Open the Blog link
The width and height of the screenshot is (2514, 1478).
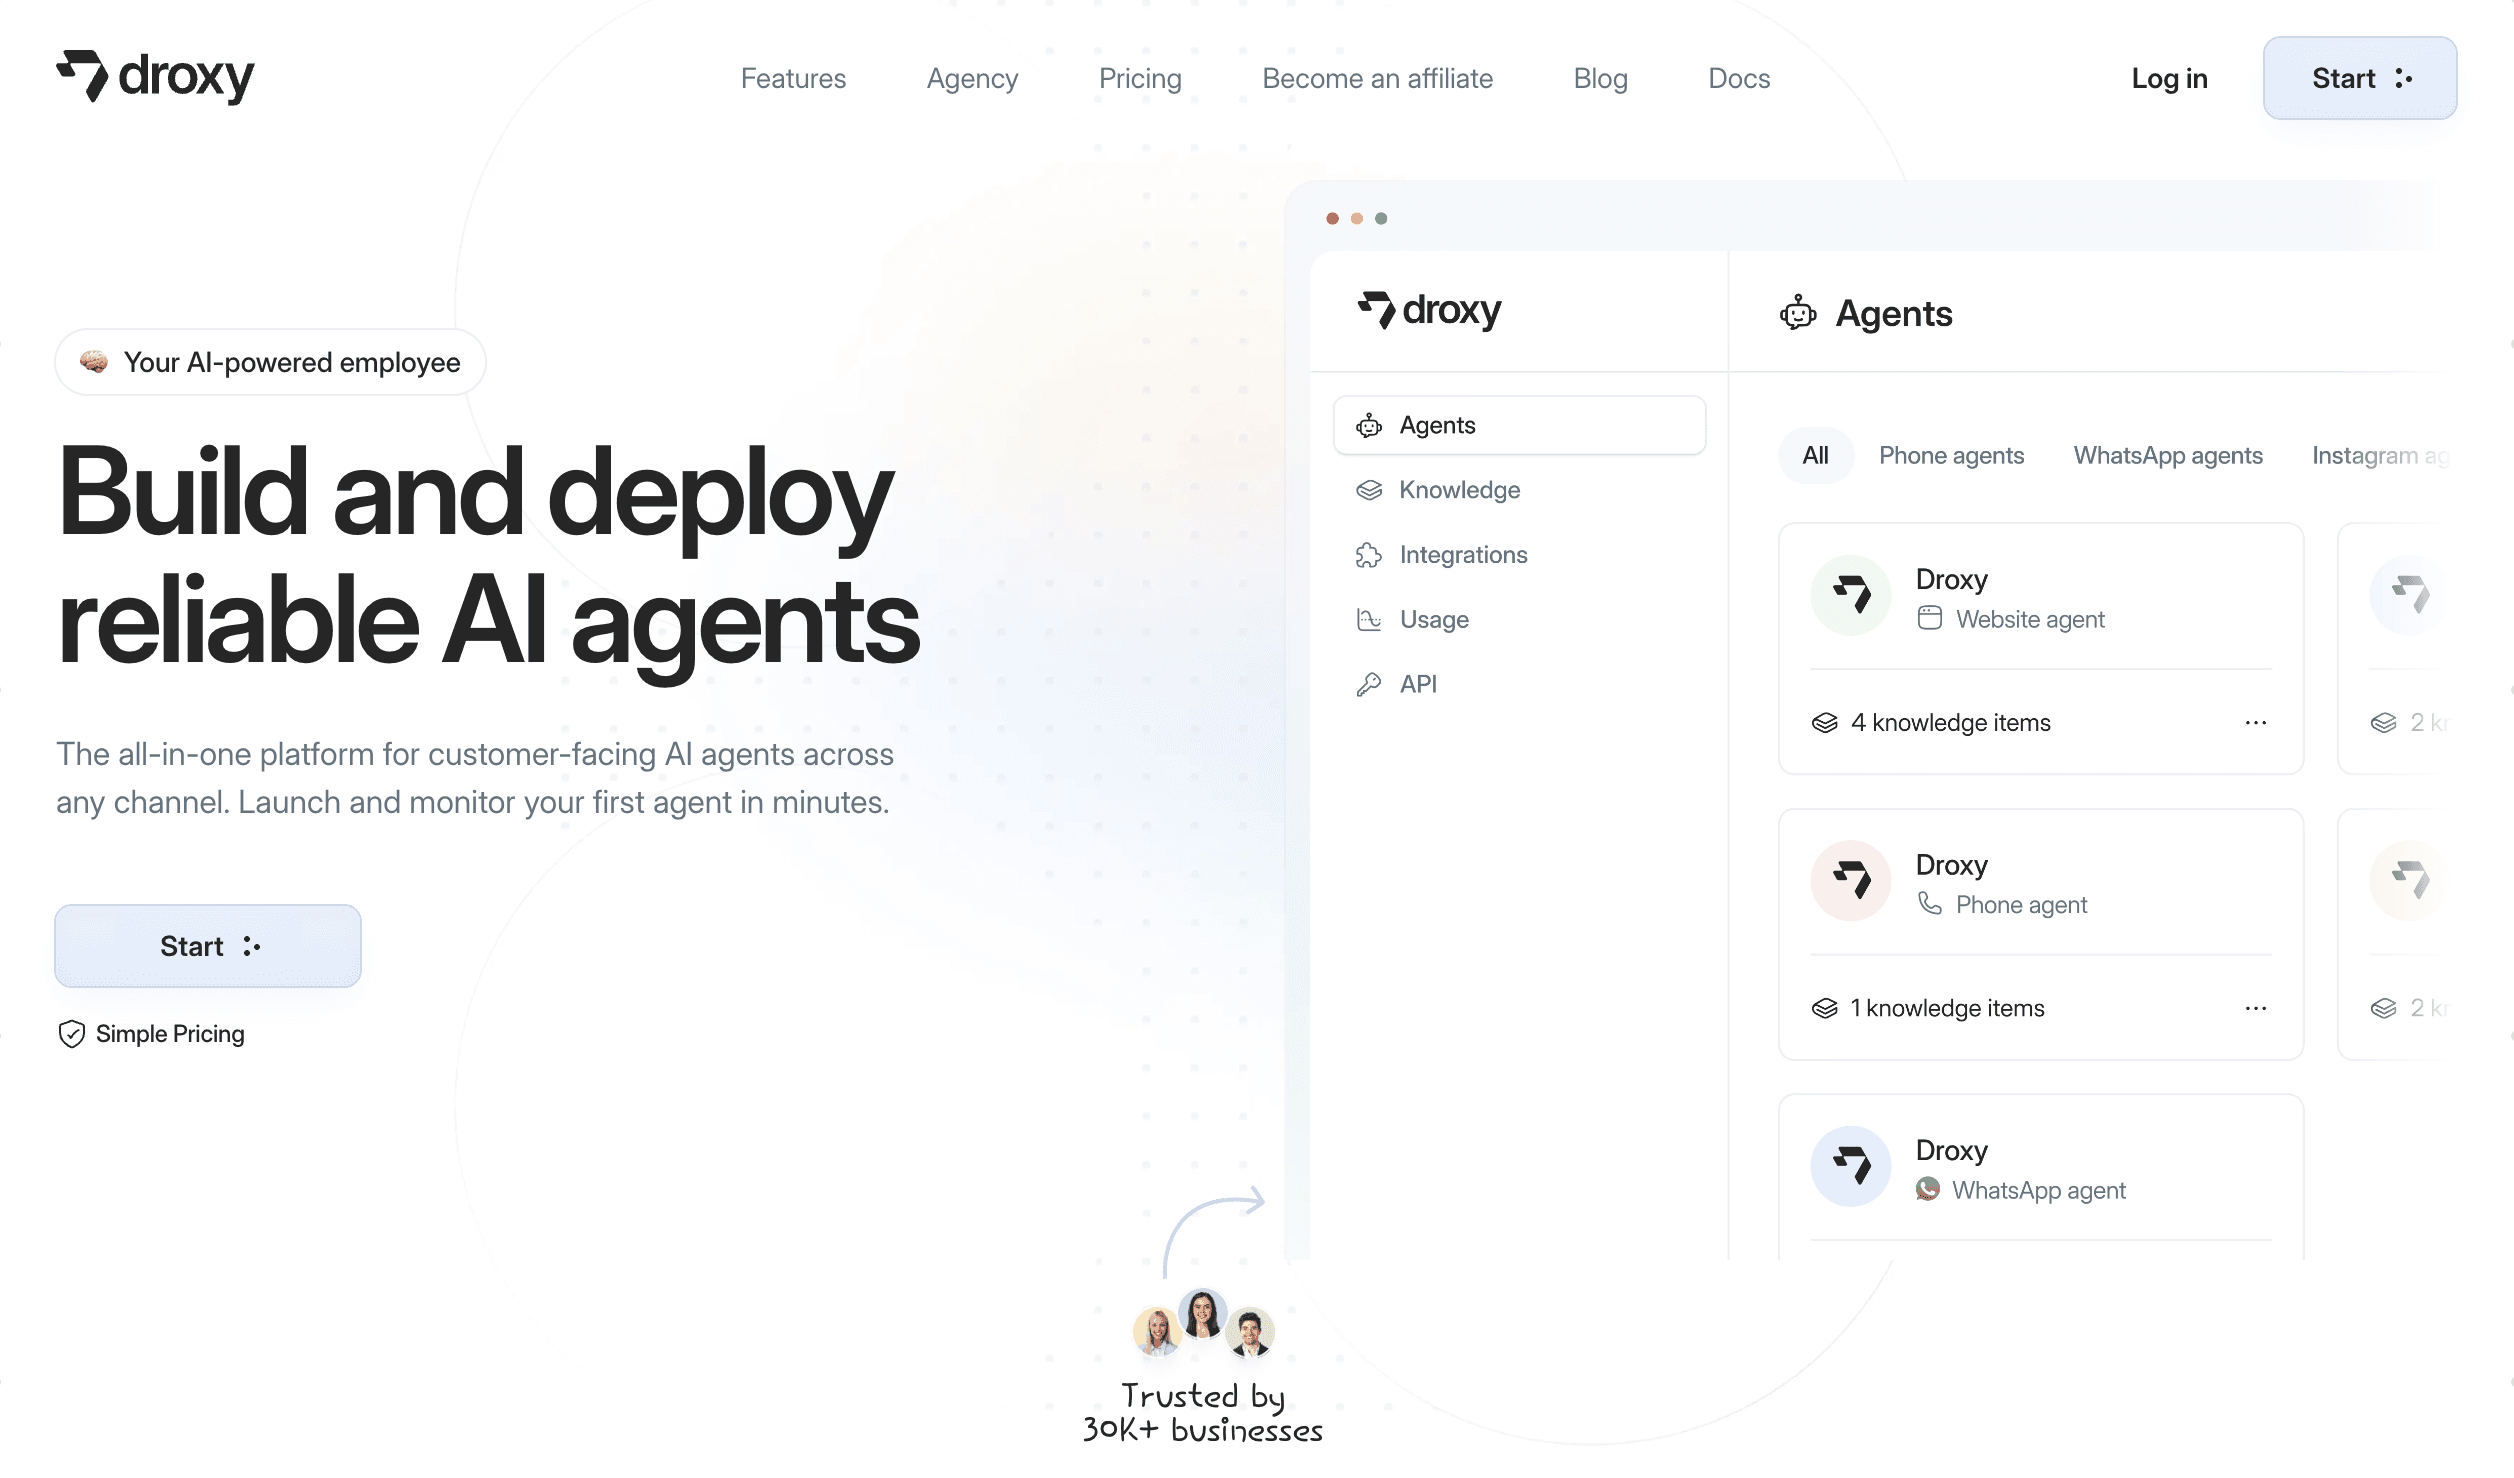tap(1600, 78)
